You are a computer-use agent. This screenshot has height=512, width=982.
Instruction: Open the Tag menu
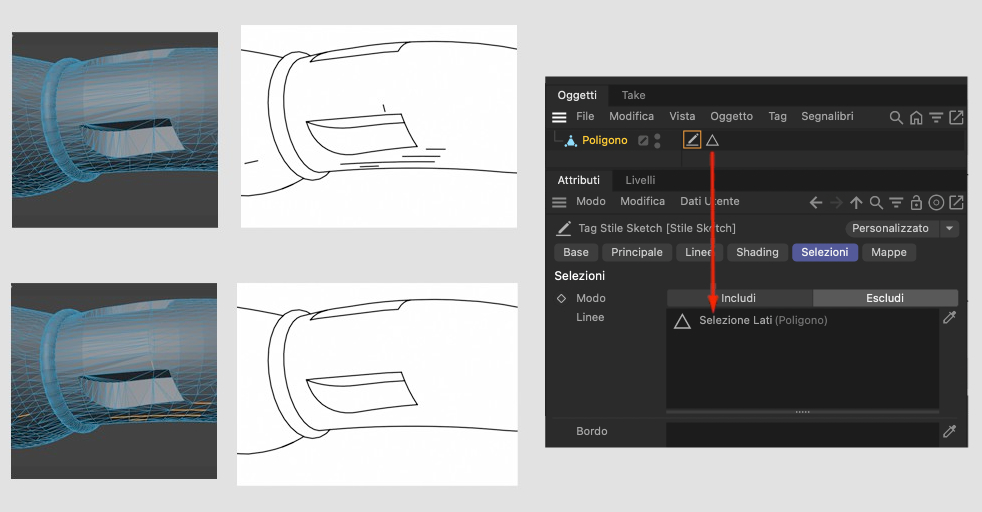tap(777, 116)
